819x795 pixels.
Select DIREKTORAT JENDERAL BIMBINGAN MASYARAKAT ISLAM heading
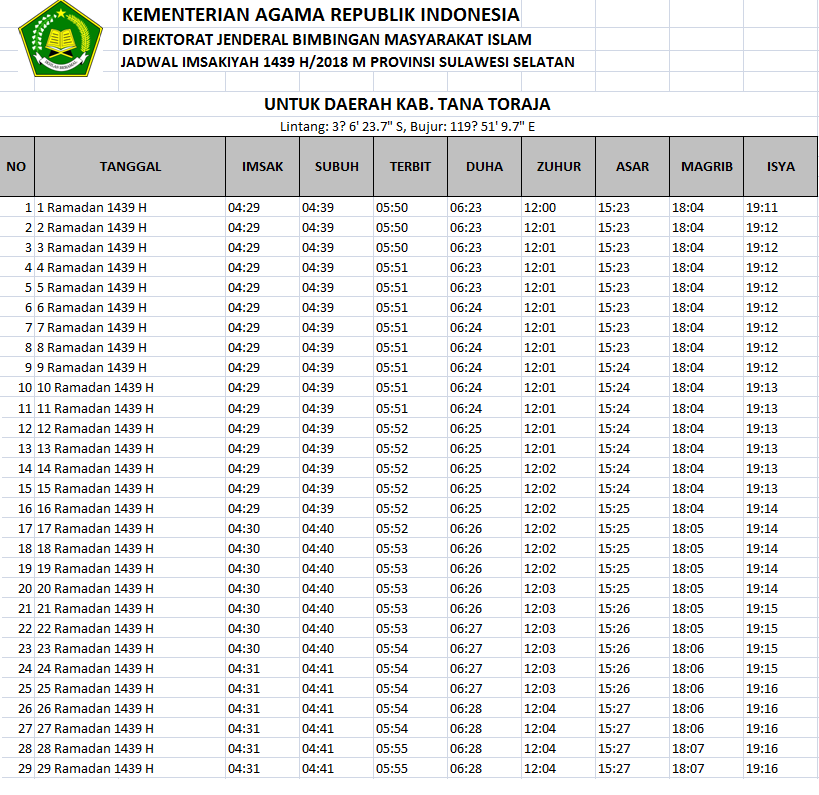327,40
